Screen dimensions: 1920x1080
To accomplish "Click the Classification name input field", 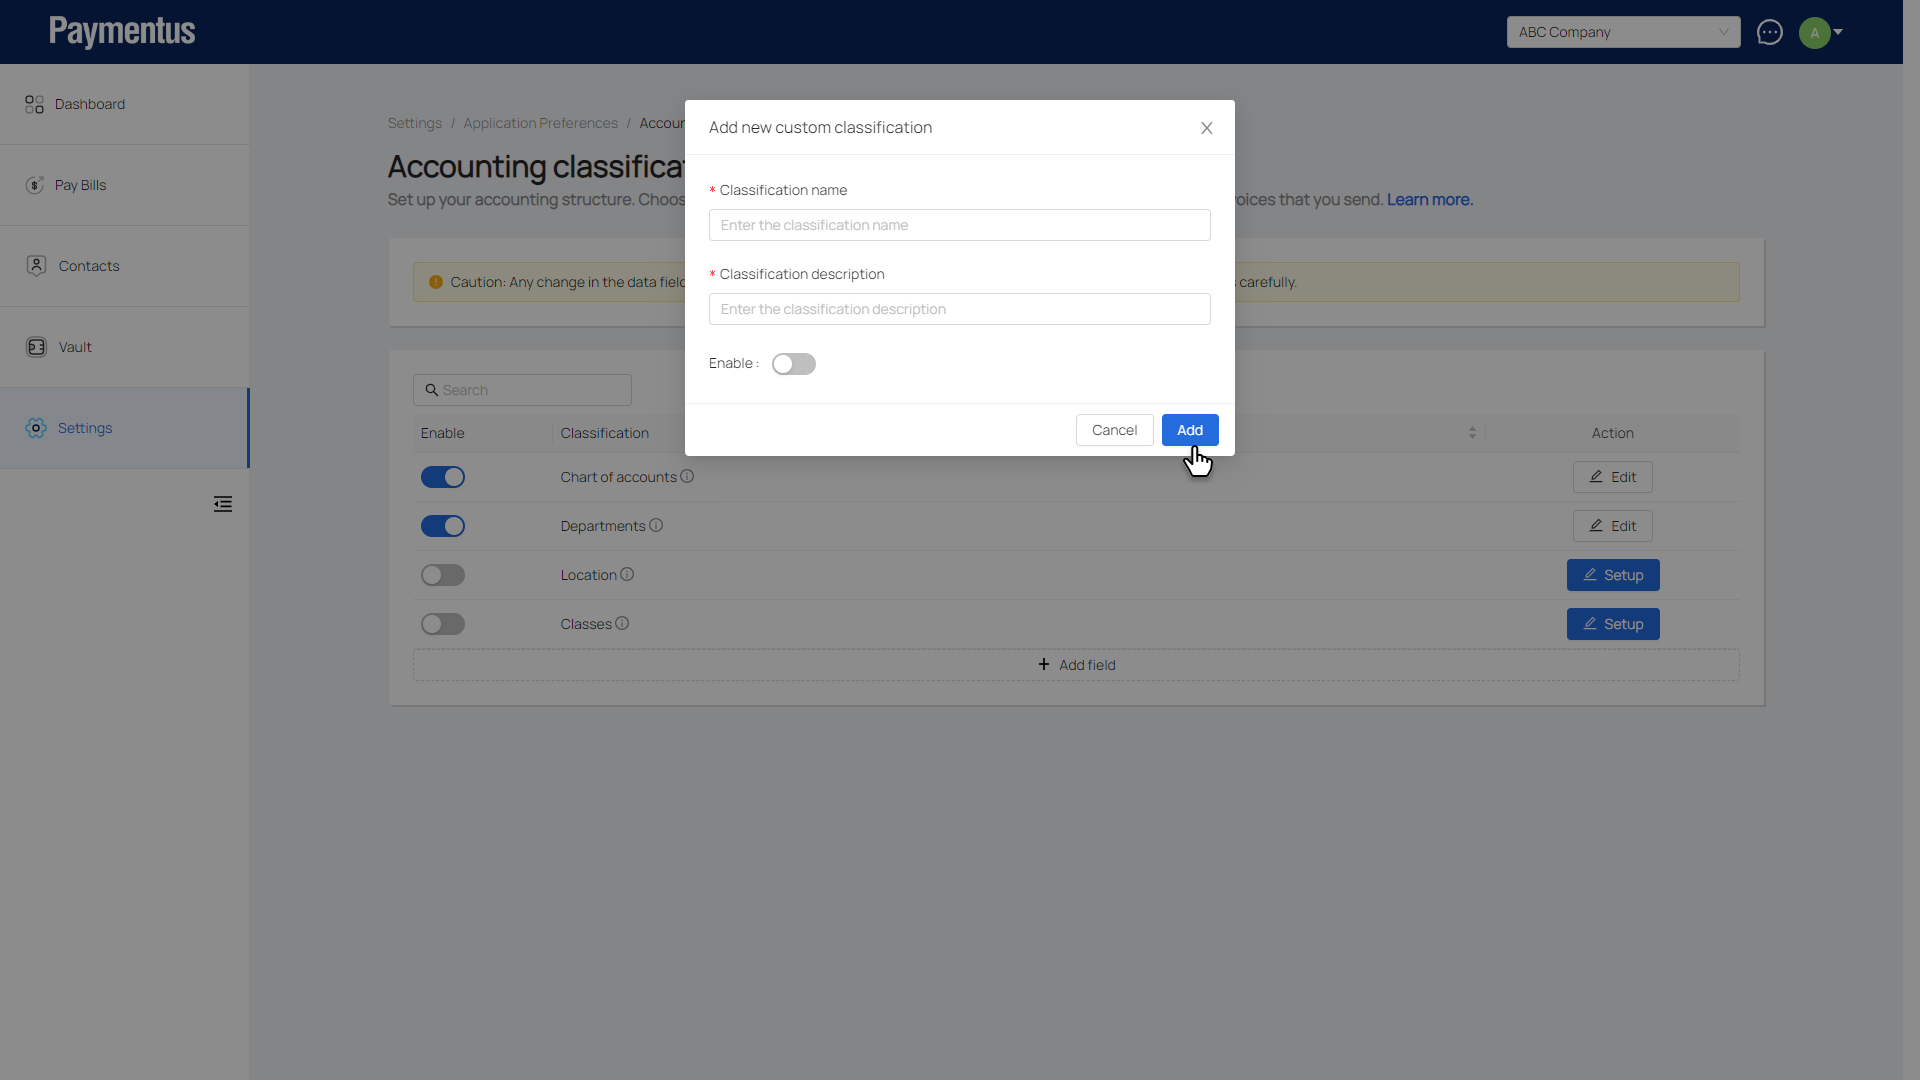I will click(x=959, y=225).
